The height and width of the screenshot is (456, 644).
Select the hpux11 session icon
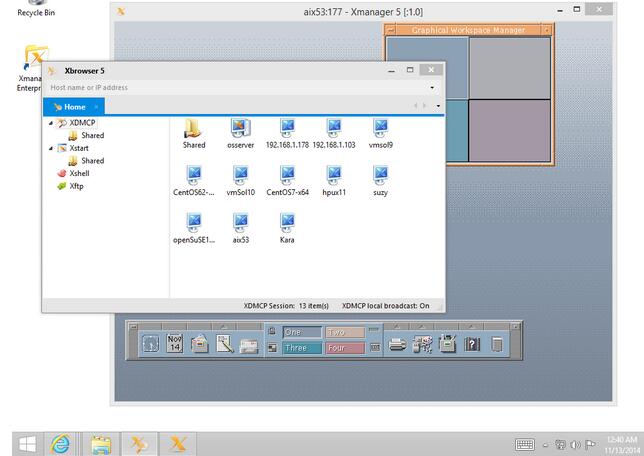[x=334, y=175]
